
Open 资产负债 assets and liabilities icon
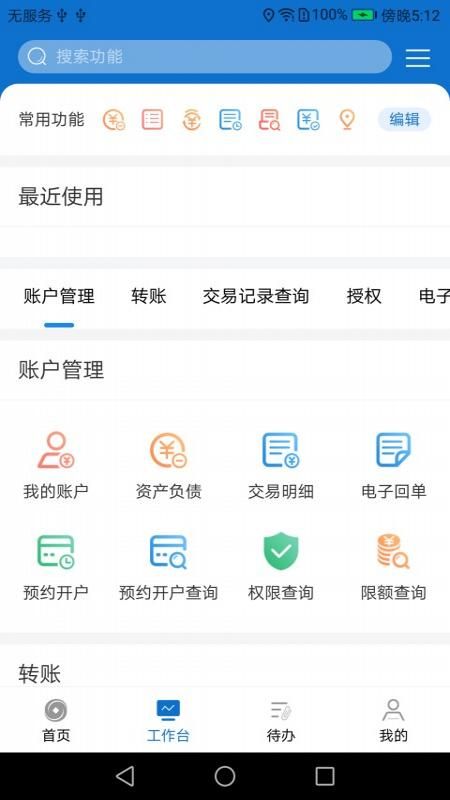tap(168, 450)
